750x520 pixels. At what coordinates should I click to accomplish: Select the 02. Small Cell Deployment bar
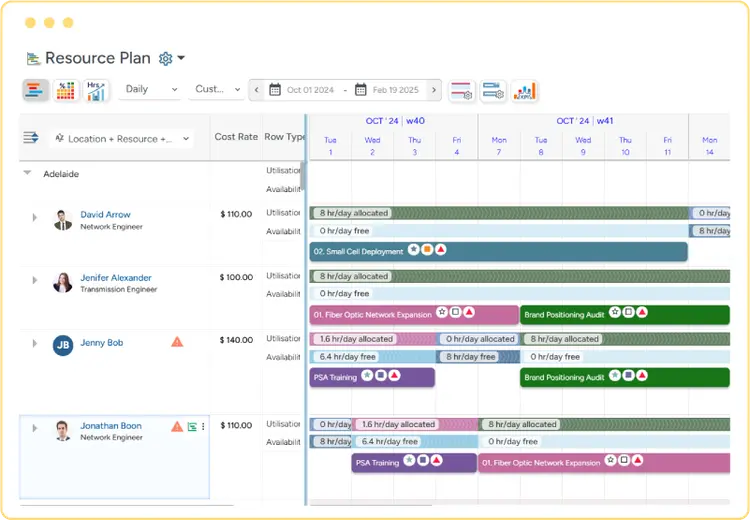pyautogui.click(x=498, y=251)
